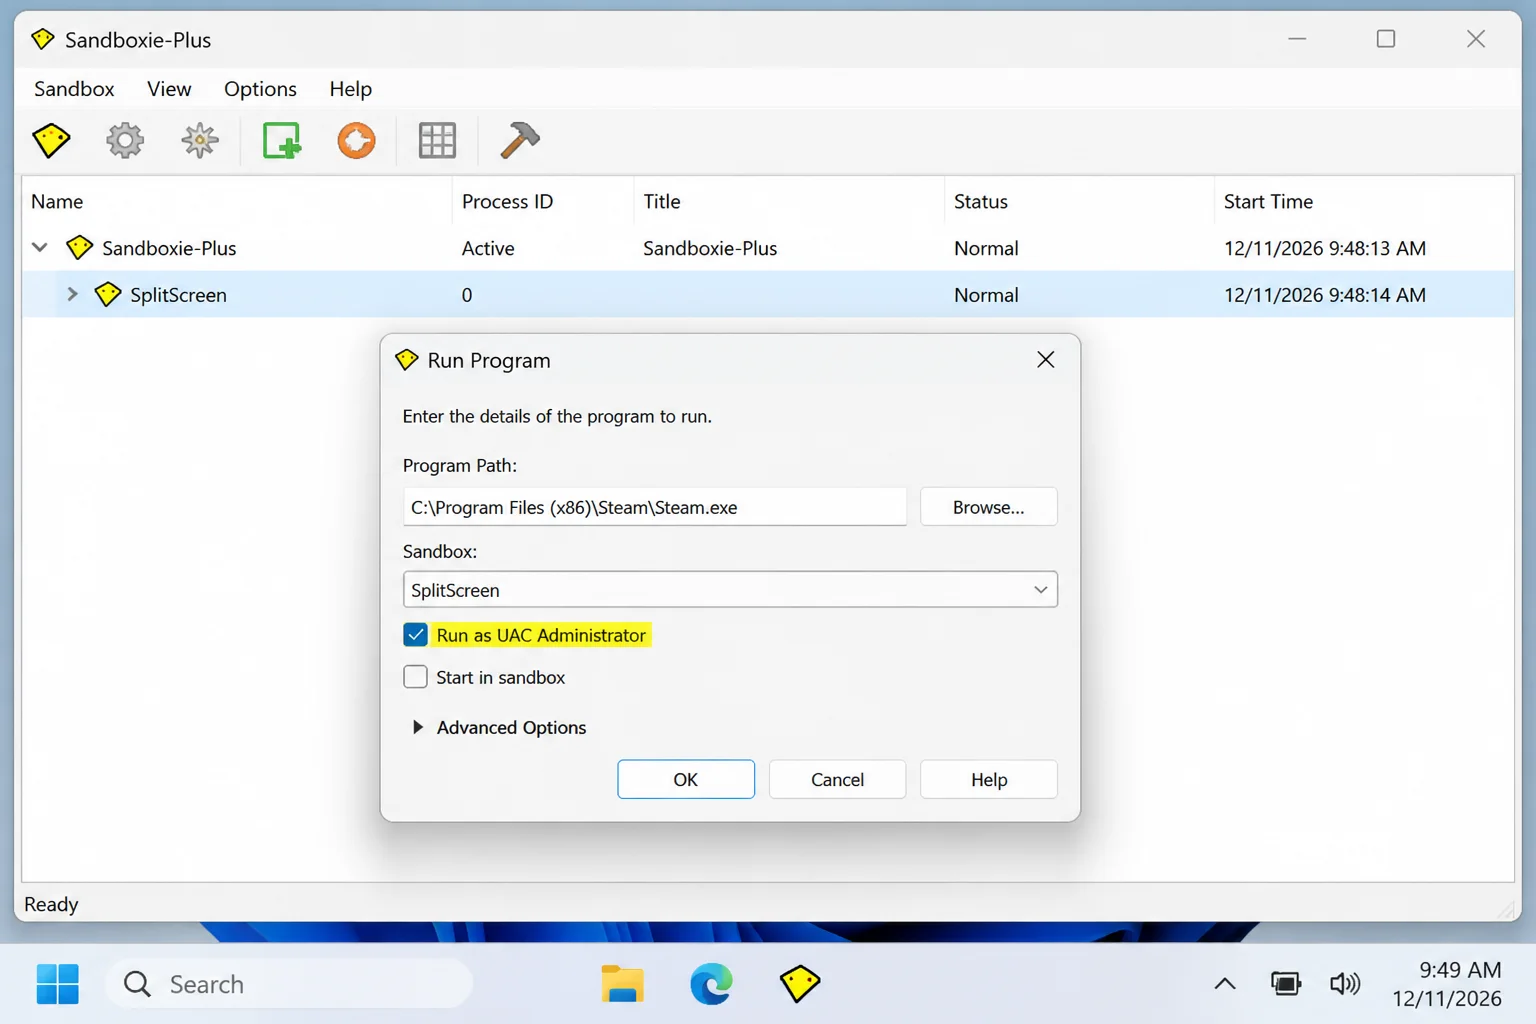Enable the Start in sandbox checkbox
The image size is (1536, 1024).
pyautogui.click(x=415, y=677)
